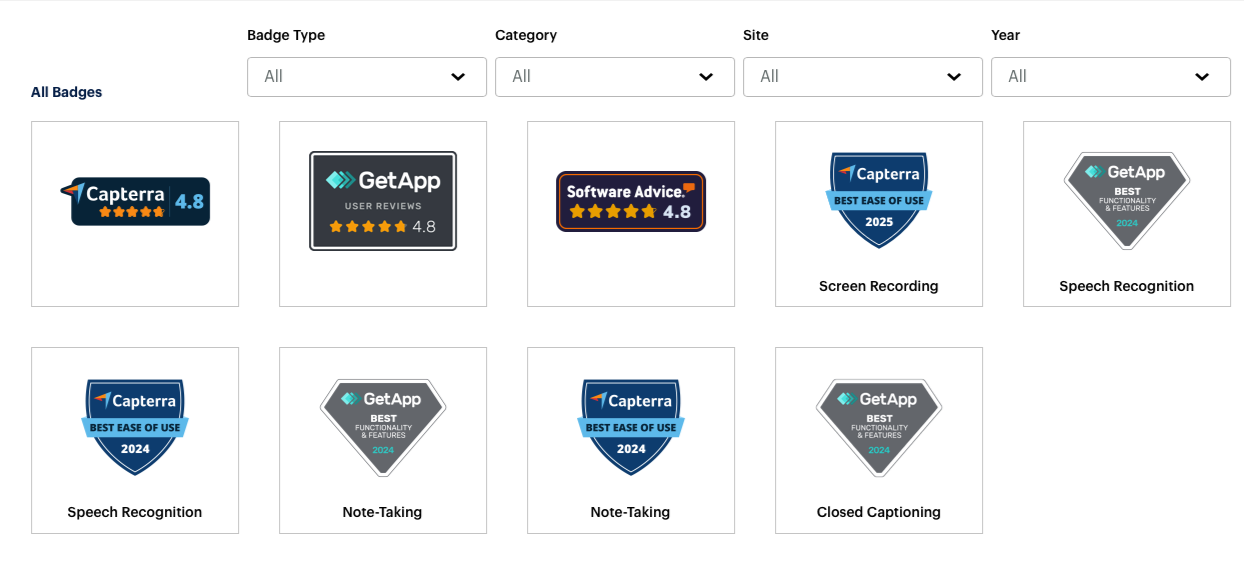Click the Screen Recording label

pyautogui.click(x=879, y=286)
